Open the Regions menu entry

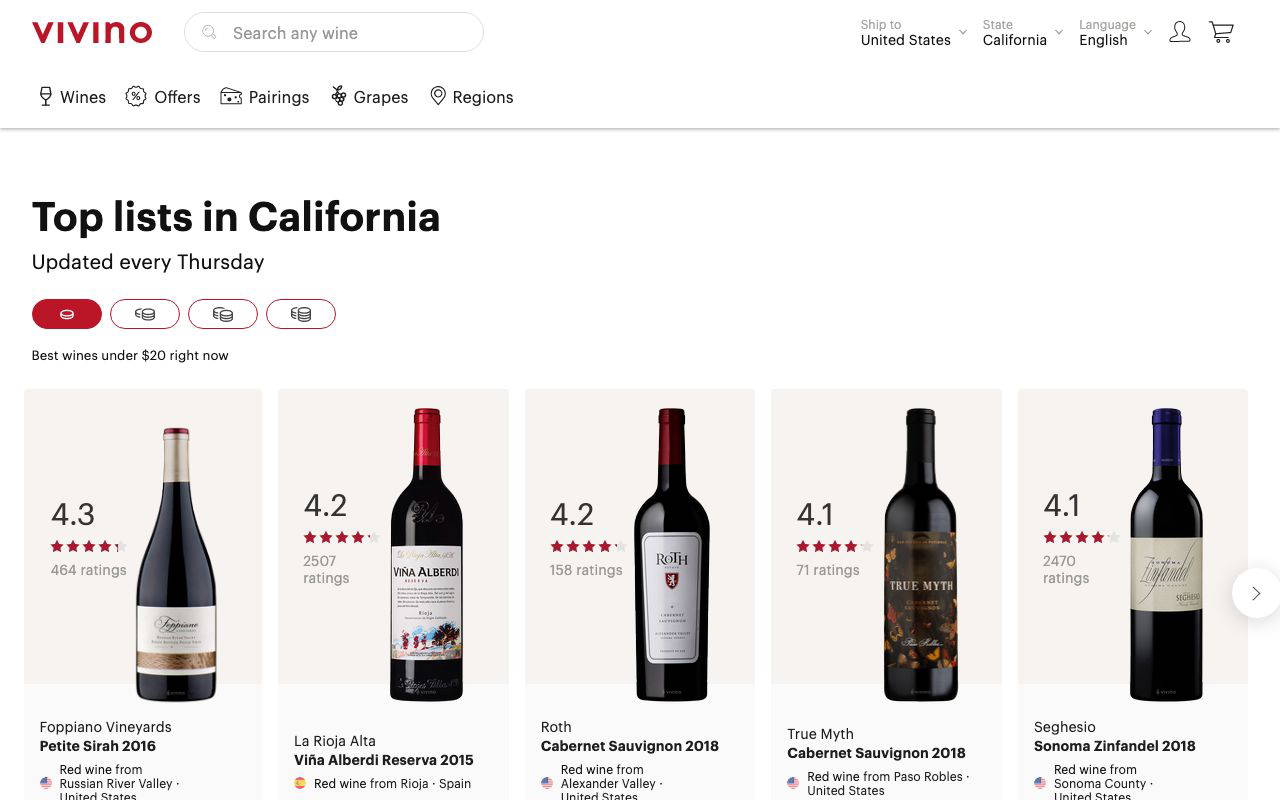(x=483, y=96)
